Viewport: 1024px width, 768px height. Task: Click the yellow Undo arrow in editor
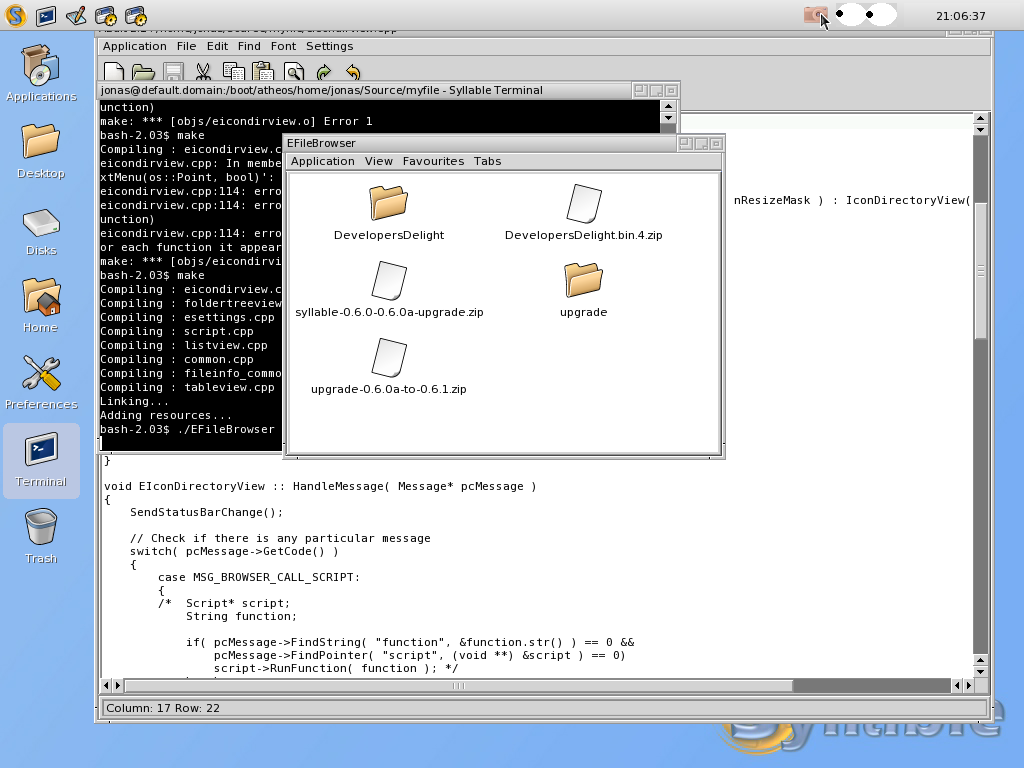coord(353,72)
